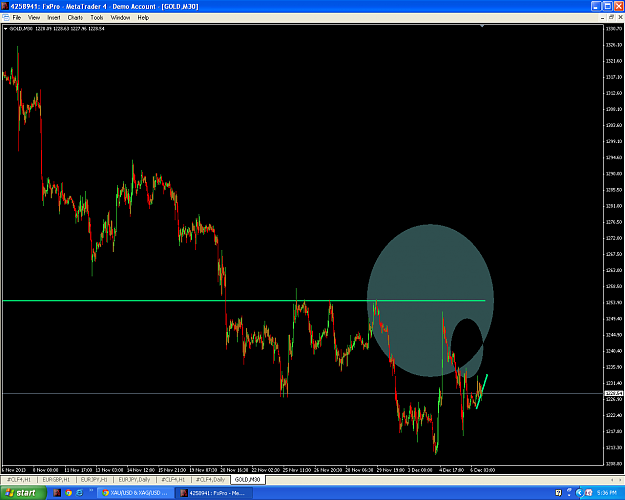
Task: Open the Help menu
Action: pos(143,18)
